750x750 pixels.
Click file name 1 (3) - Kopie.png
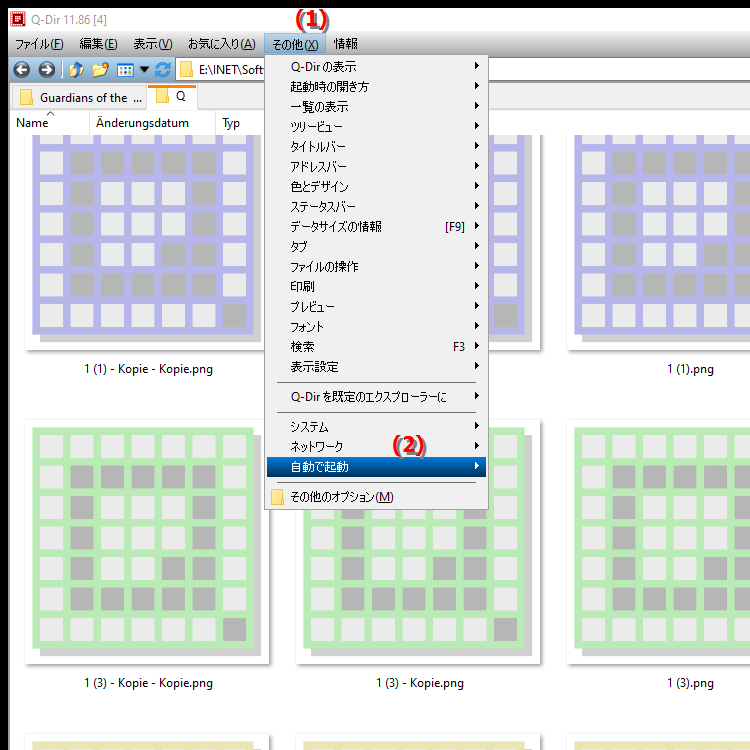(419, 683)
